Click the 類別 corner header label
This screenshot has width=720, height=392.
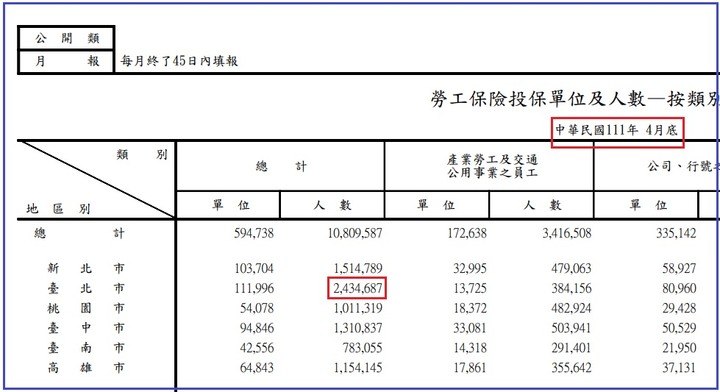coord(142,154)
